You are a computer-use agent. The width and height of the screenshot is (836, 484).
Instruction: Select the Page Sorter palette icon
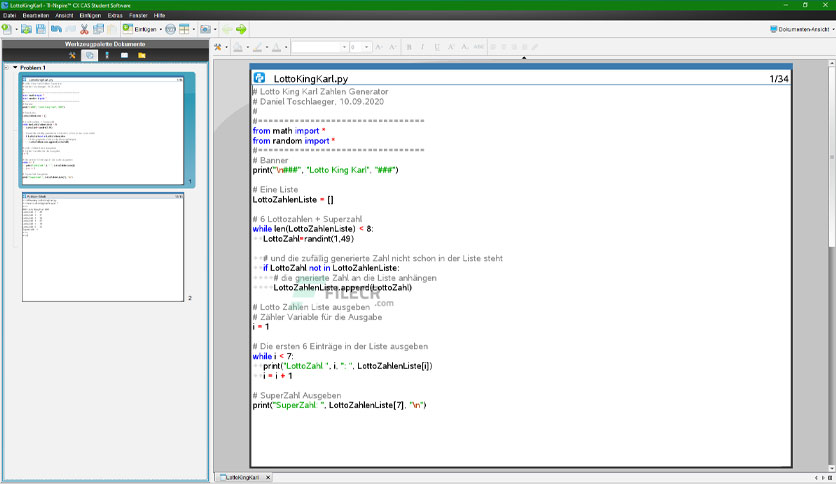90,55
